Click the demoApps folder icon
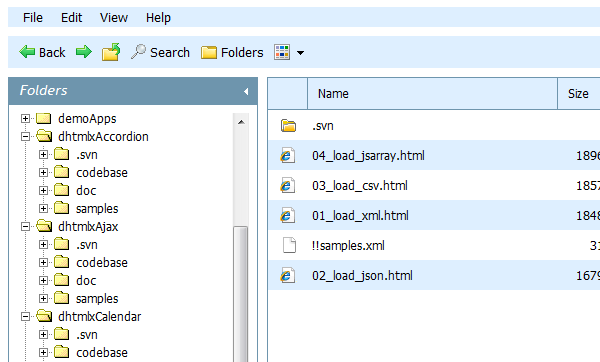 [44, 119]
